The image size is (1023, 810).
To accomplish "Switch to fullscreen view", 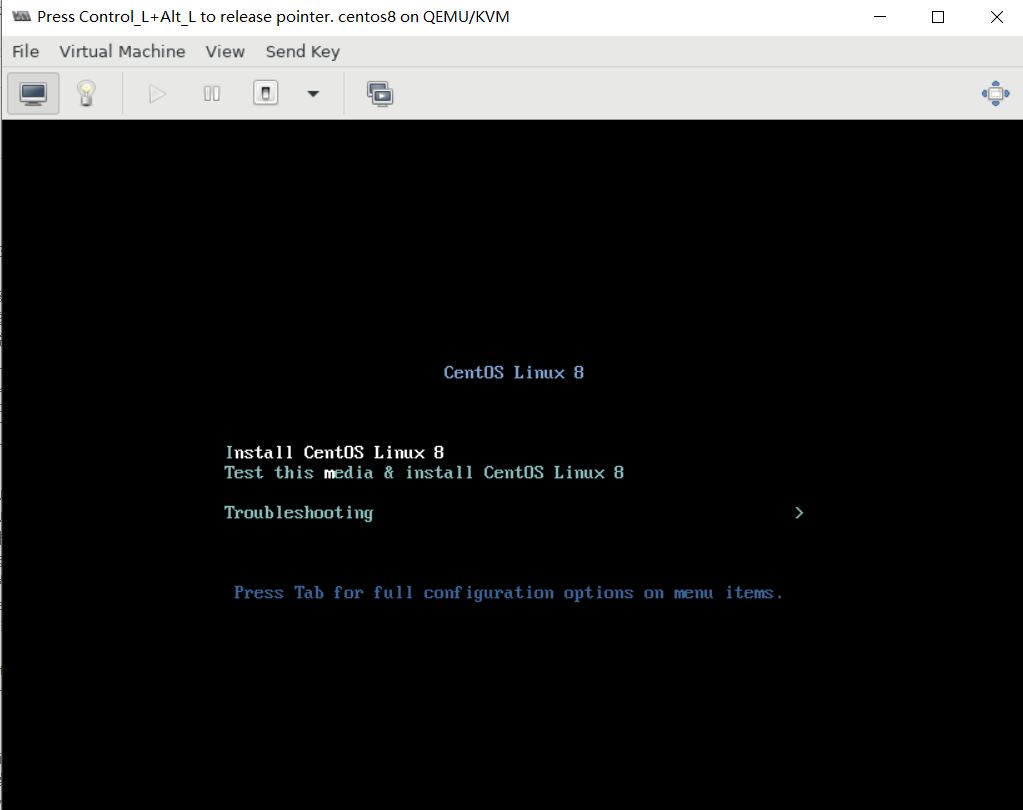I will coord(995,94).
